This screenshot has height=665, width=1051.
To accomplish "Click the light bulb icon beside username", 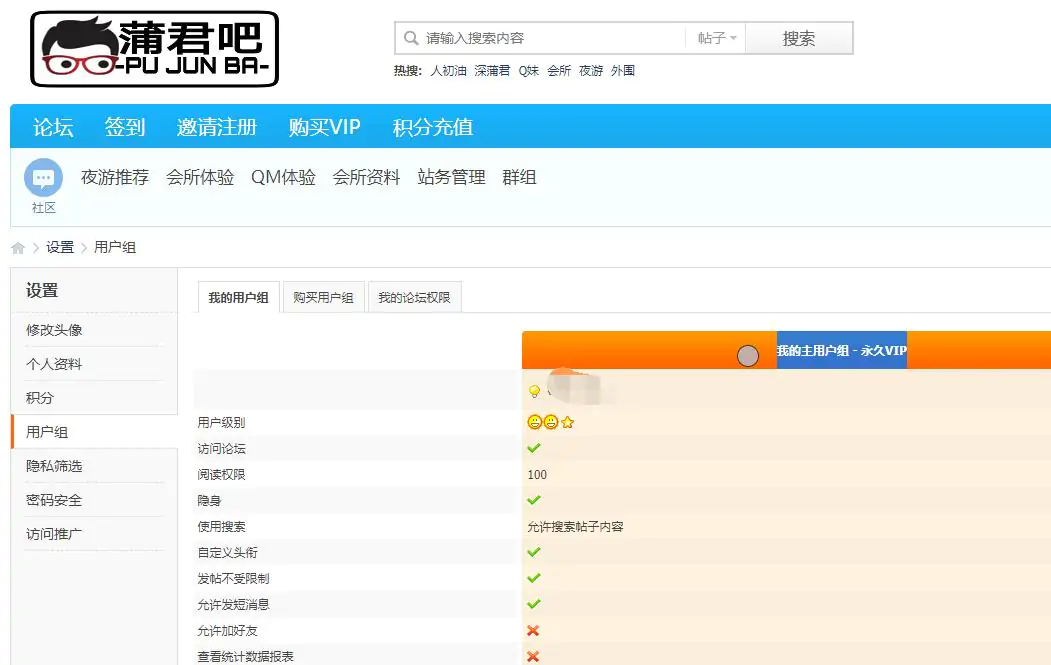I will coord(534,391).
